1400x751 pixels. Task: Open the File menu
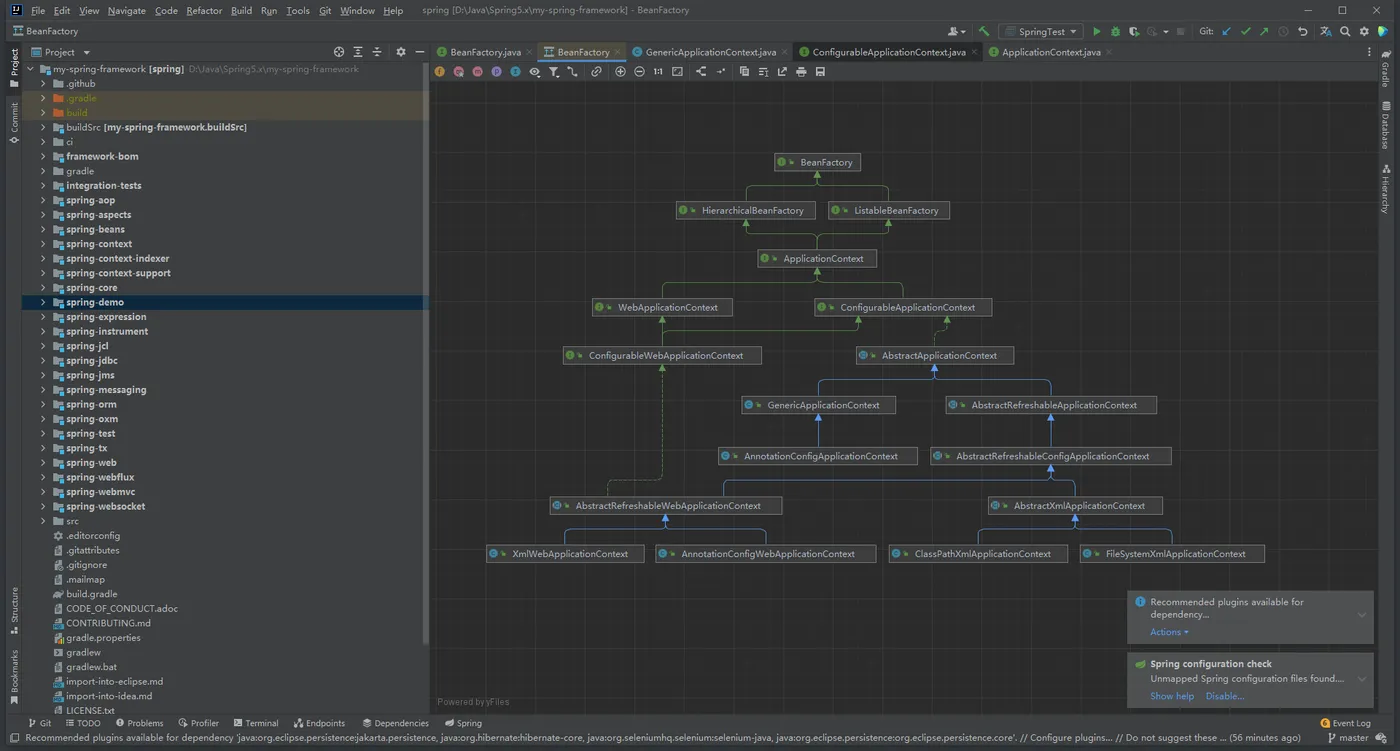click(x=38, y=10)
